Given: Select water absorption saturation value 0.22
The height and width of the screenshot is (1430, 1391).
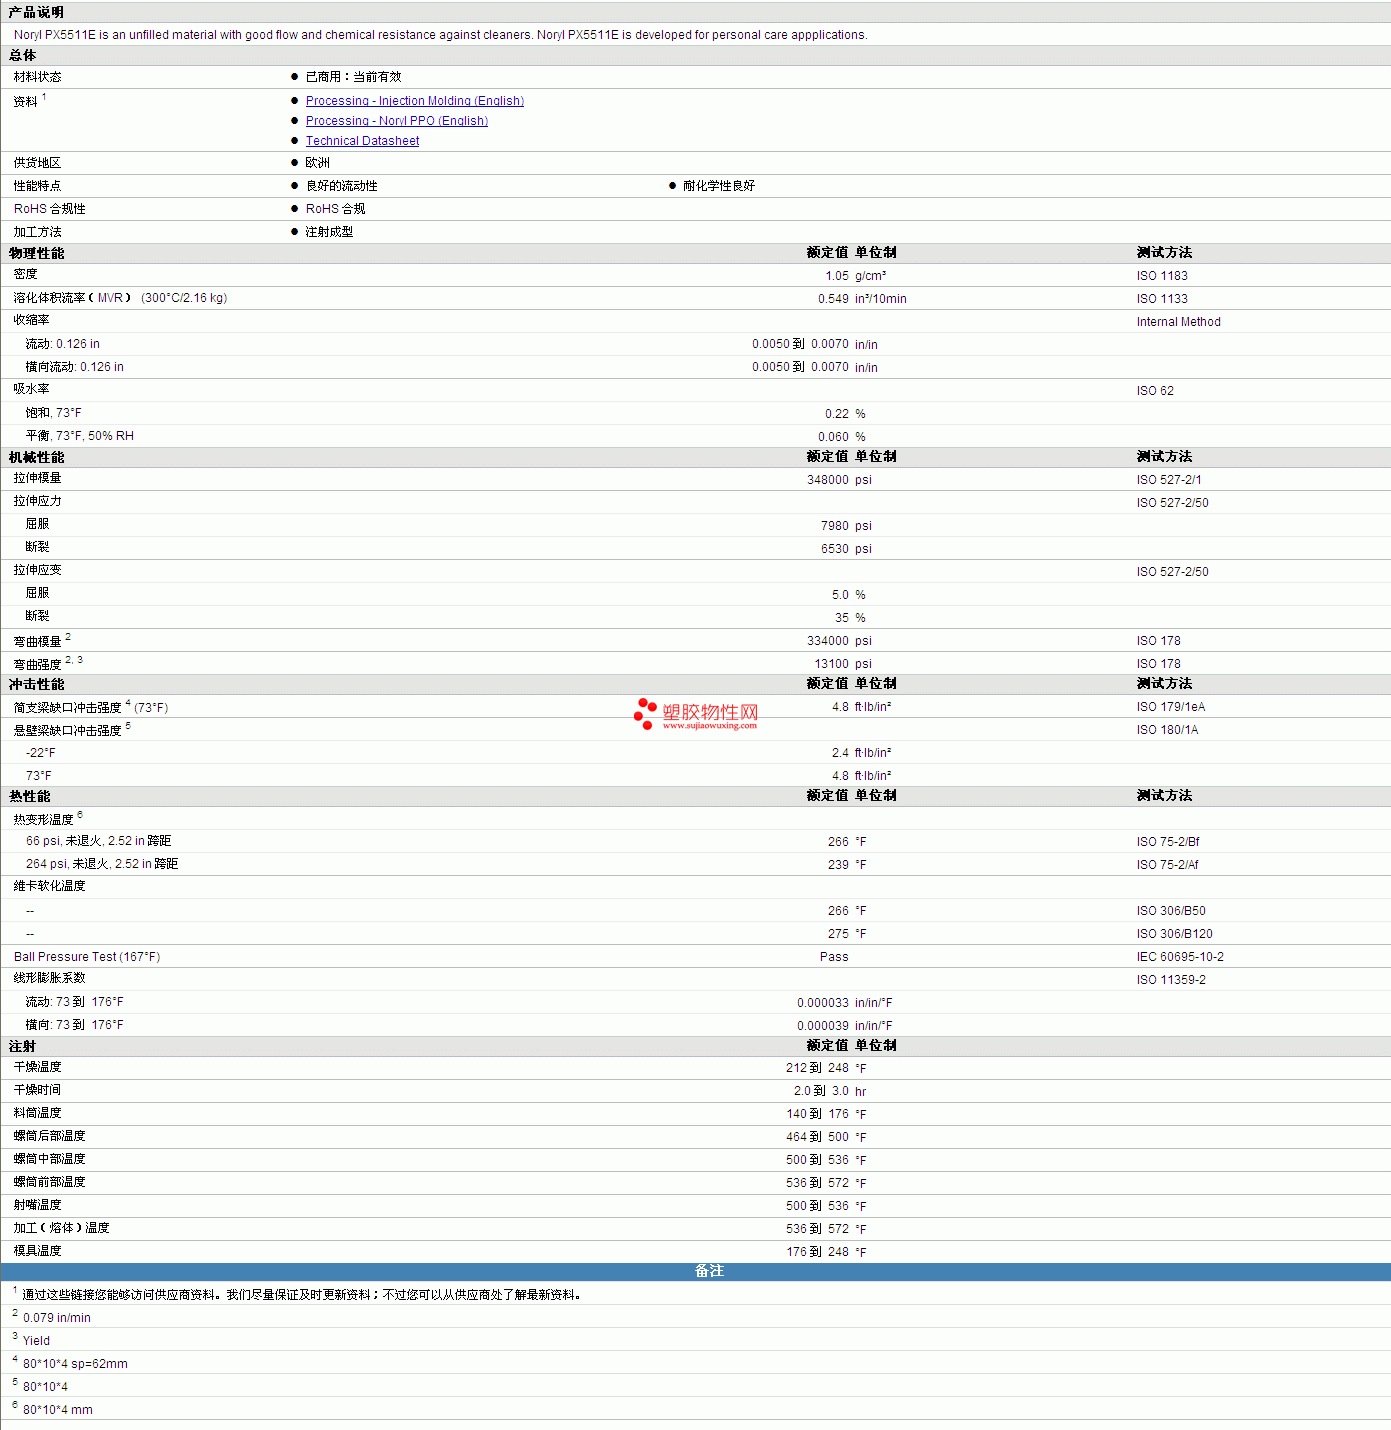Looking at the screenshot, I should [837, 414].
